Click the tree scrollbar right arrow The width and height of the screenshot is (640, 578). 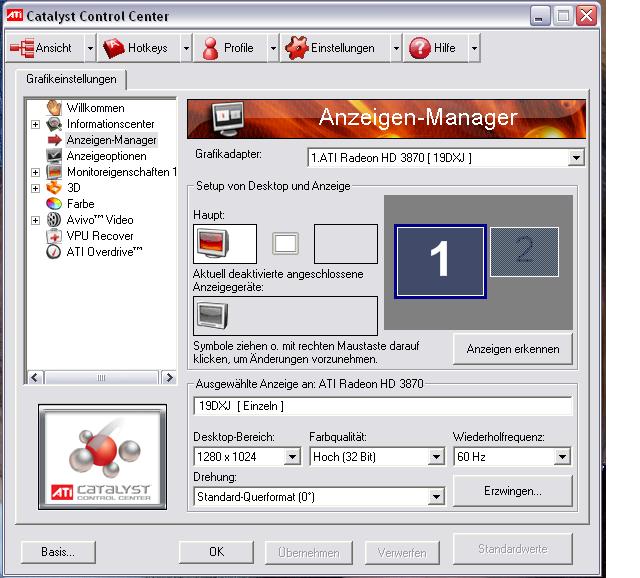(x=169, y=378)
